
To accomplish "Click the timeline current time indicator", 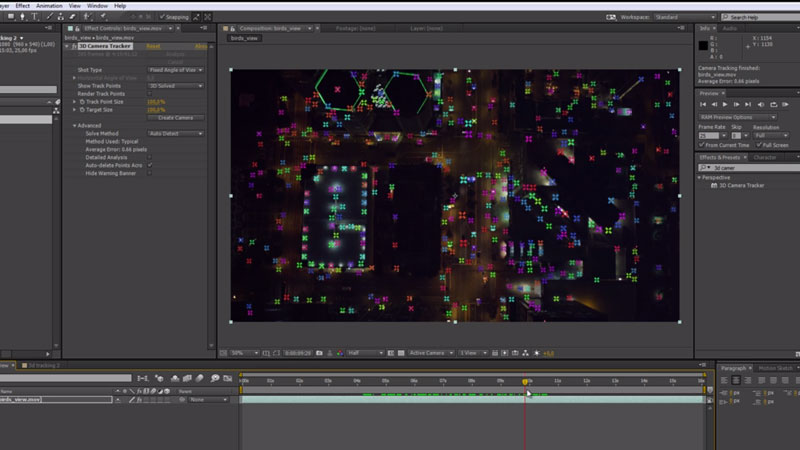I will point(525,381).
